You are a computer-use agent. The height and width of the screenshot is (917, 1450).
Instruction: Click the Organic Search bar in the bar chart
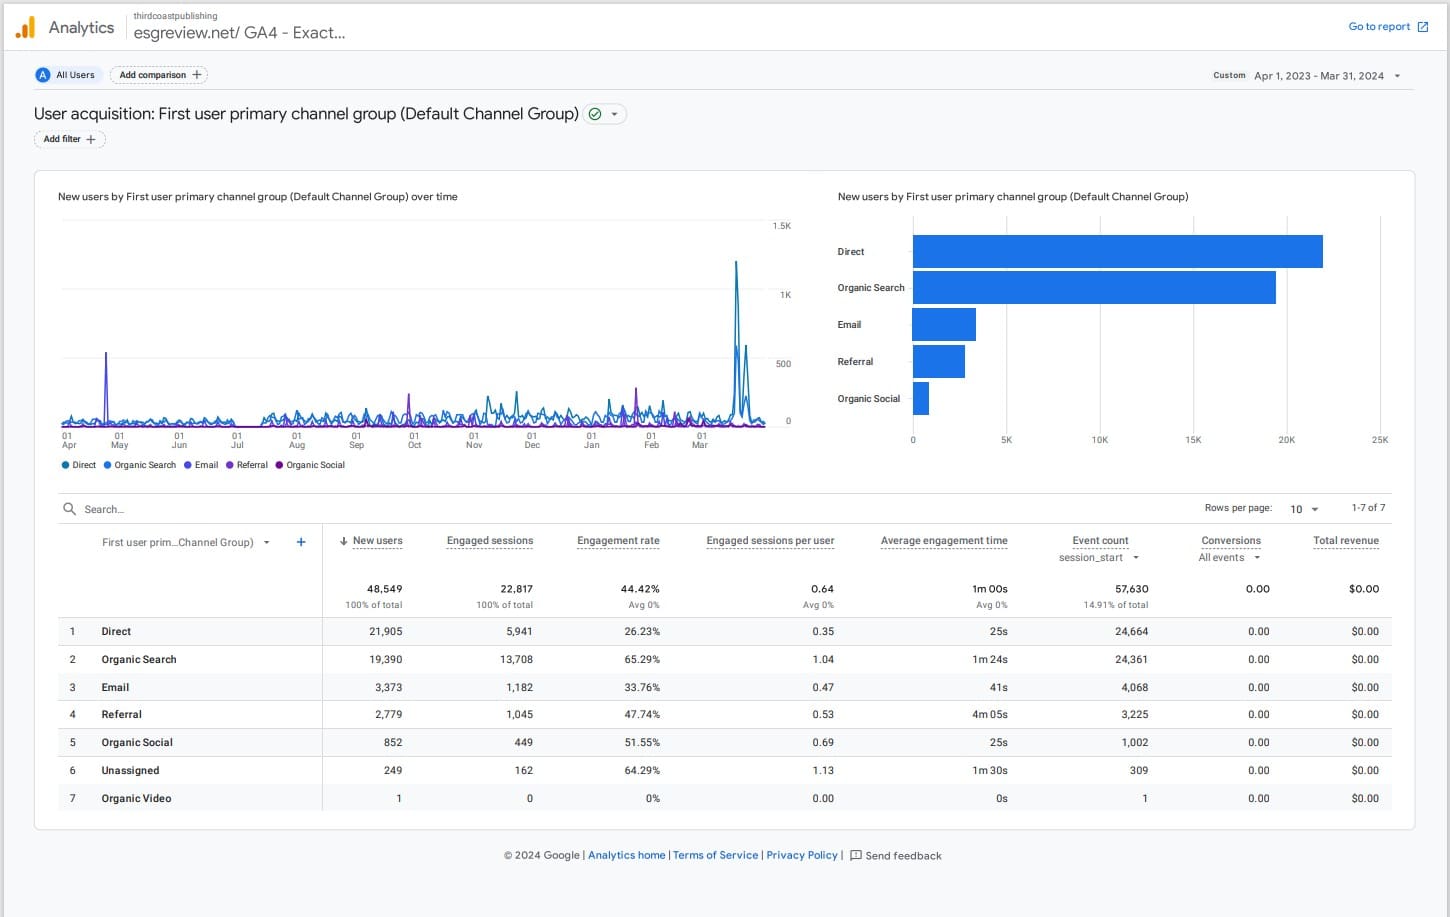click(x=1094, y=288)
